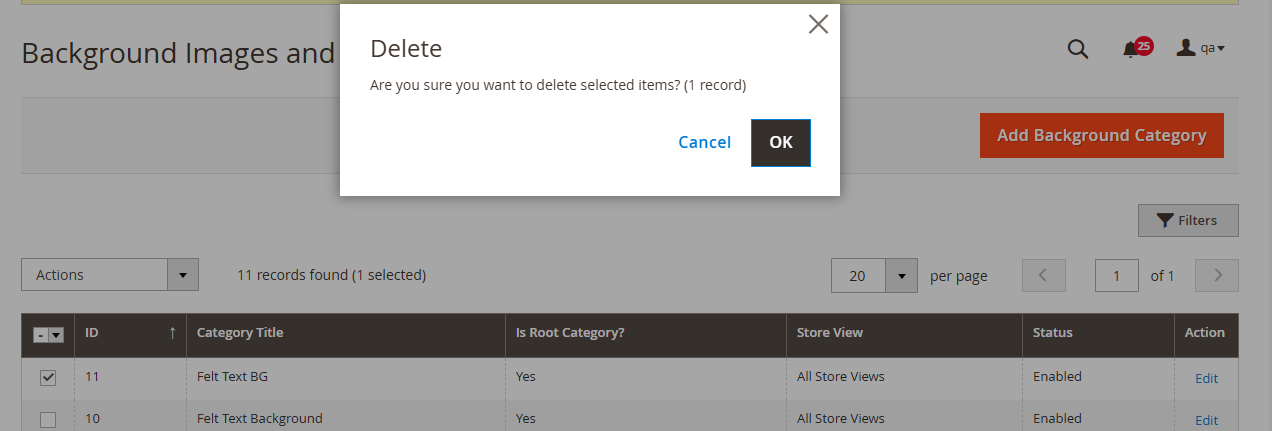Toggle the header select-all checkbox
The width and height of the screenshot is (1272, 431).
click(x=39, y=335)
